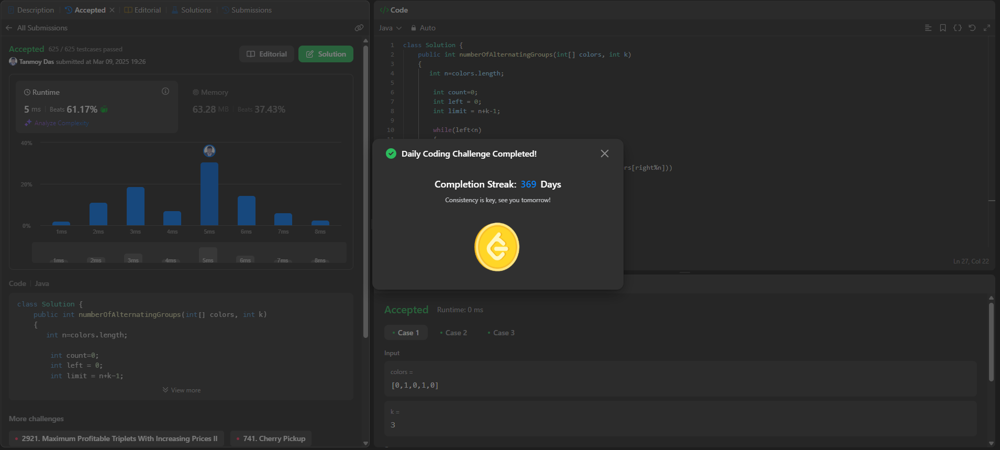Close the Daily Coding Challenge popup
The width and height of the screenshot is (1000, 450).
pyautogui.click(x=604, y=154)
